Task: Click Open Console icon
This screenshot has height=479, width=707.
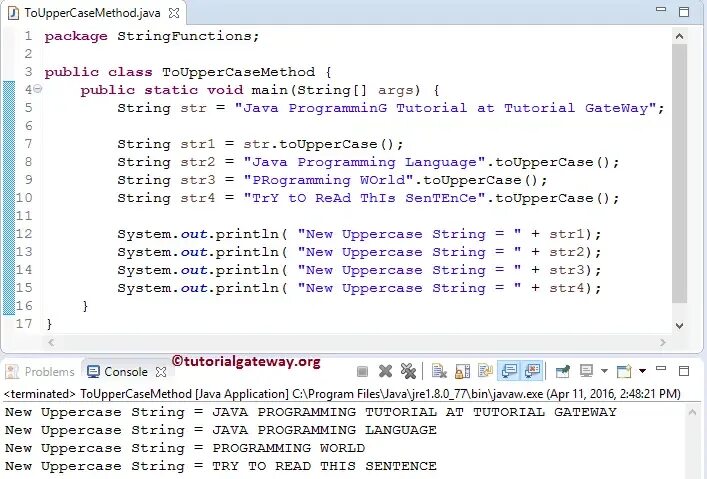Action: [x=624, y=371]
